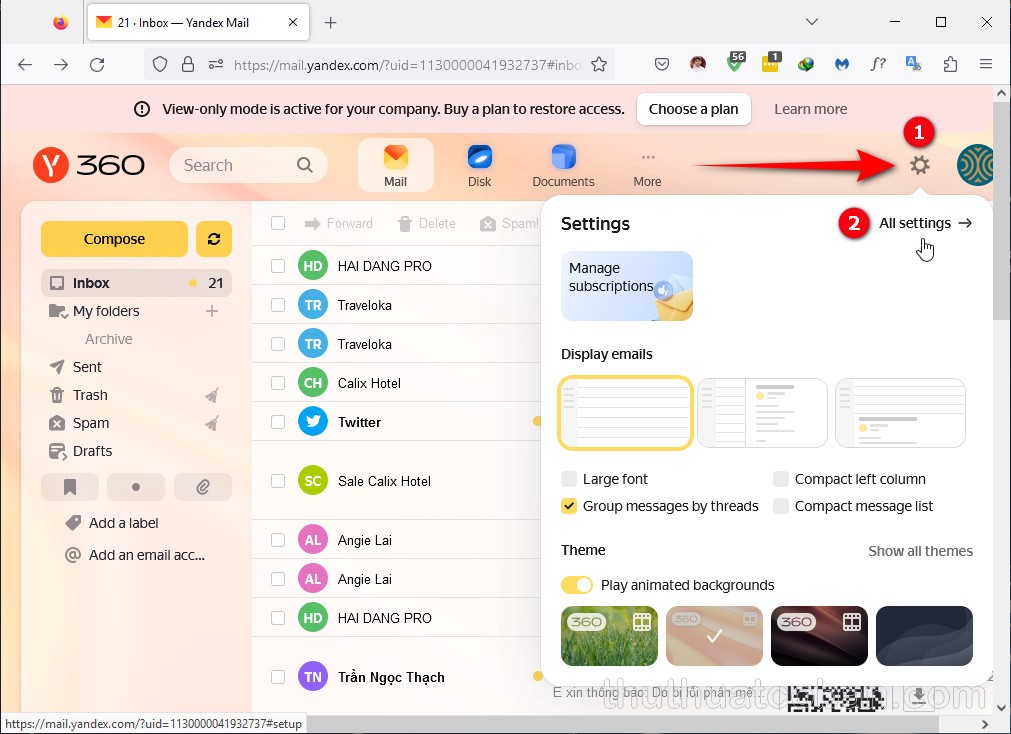
Task: Click the attachments paperclip filter icon
Action: (202, 487)
